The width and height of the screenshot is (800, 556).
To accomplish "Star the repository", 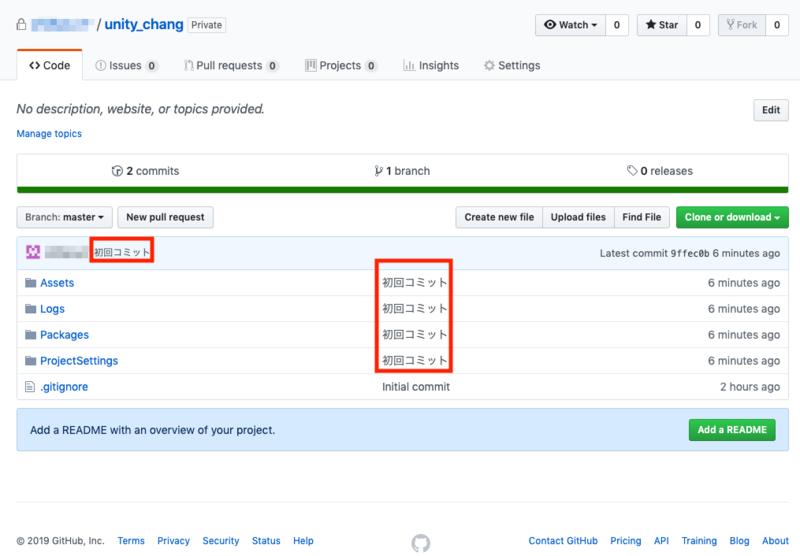I will pos(662,25).
